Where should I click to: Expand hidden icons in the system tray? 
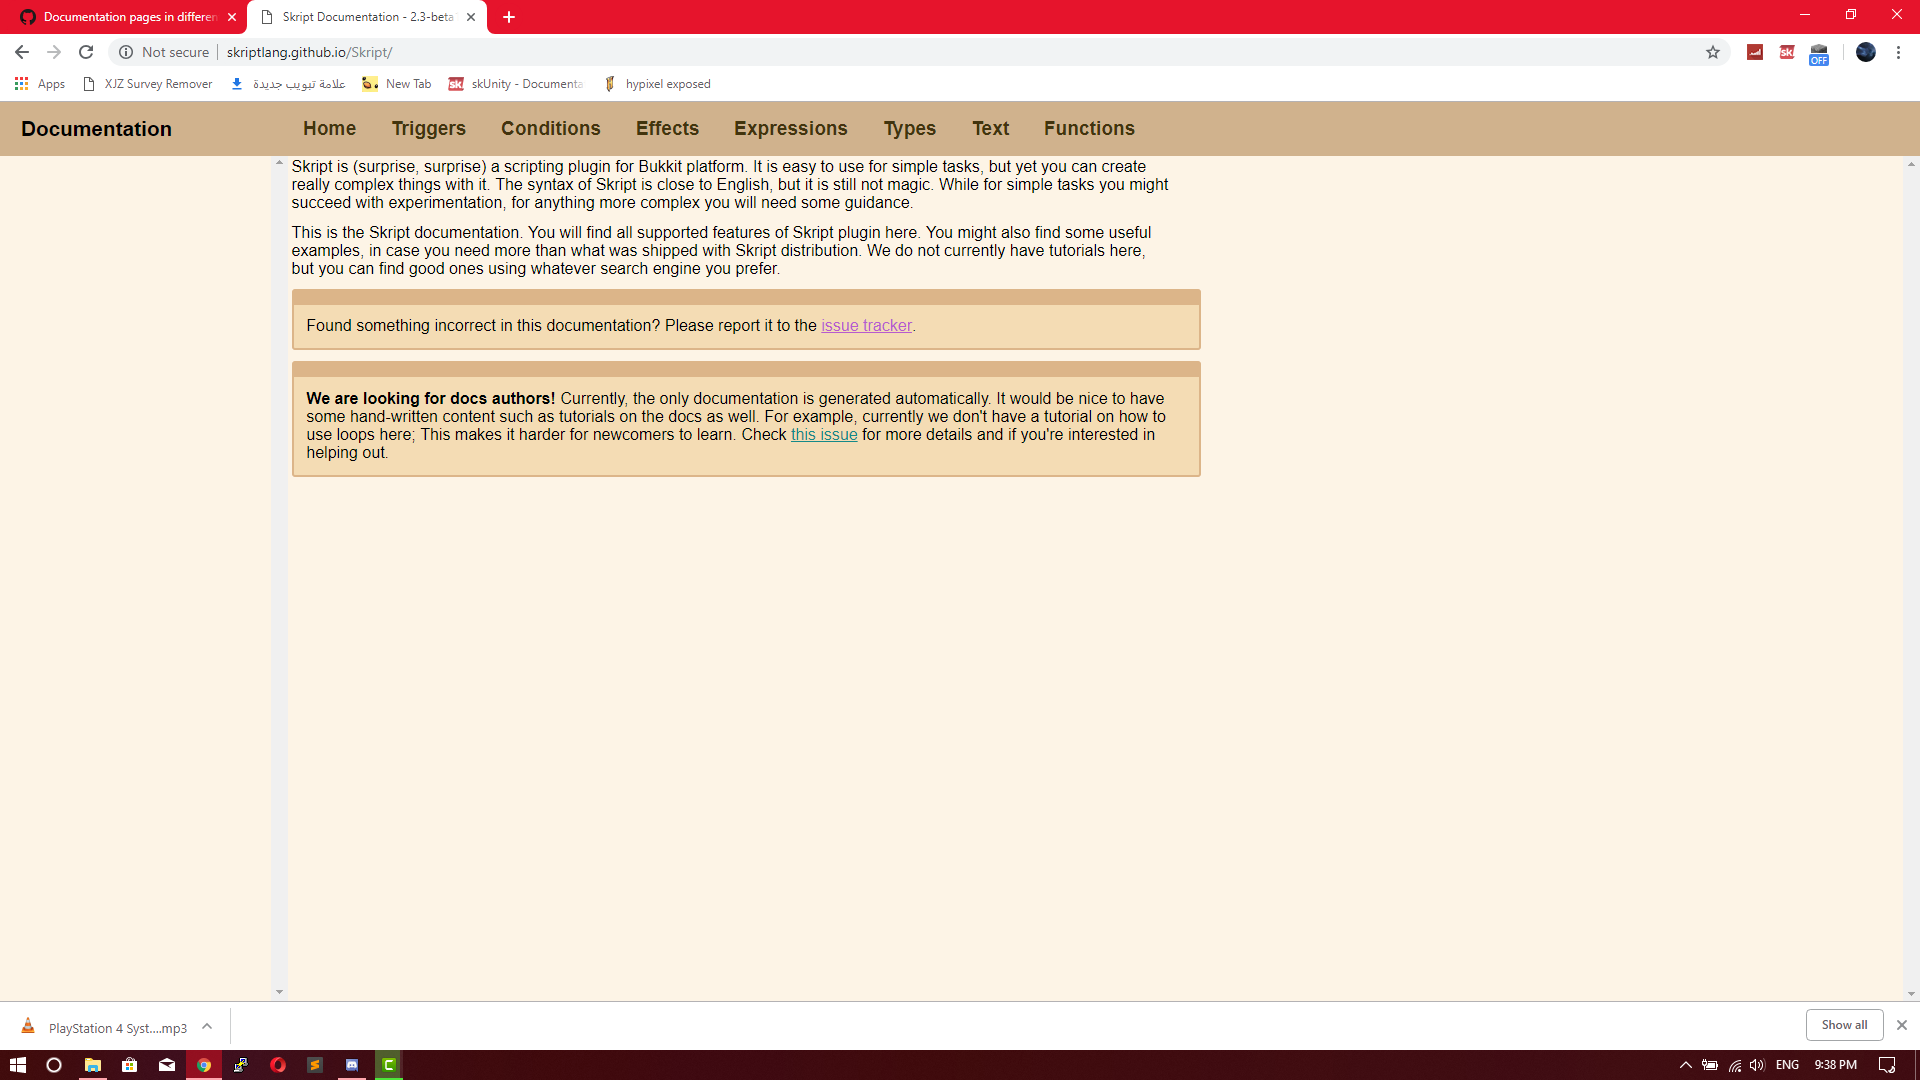(x=1685, y=1065)
